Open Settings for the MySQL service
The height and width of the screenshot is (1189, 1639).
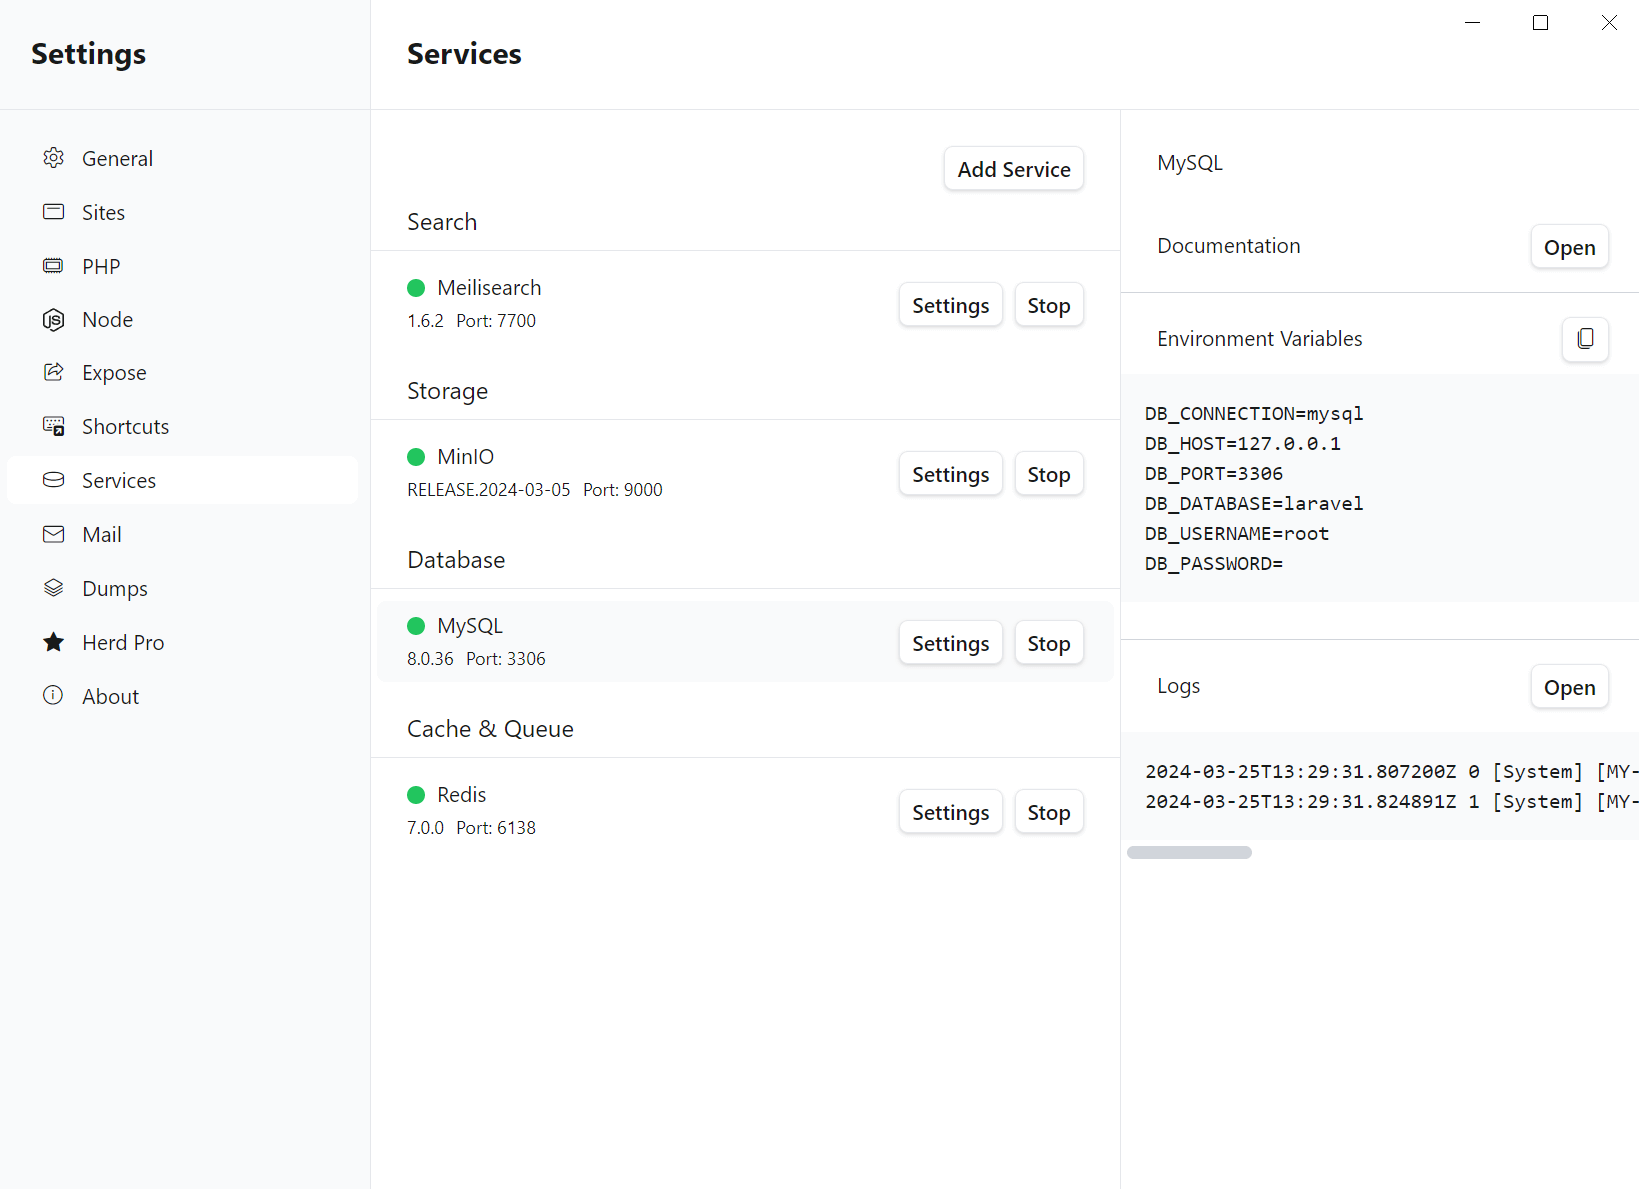click(950, 643)
